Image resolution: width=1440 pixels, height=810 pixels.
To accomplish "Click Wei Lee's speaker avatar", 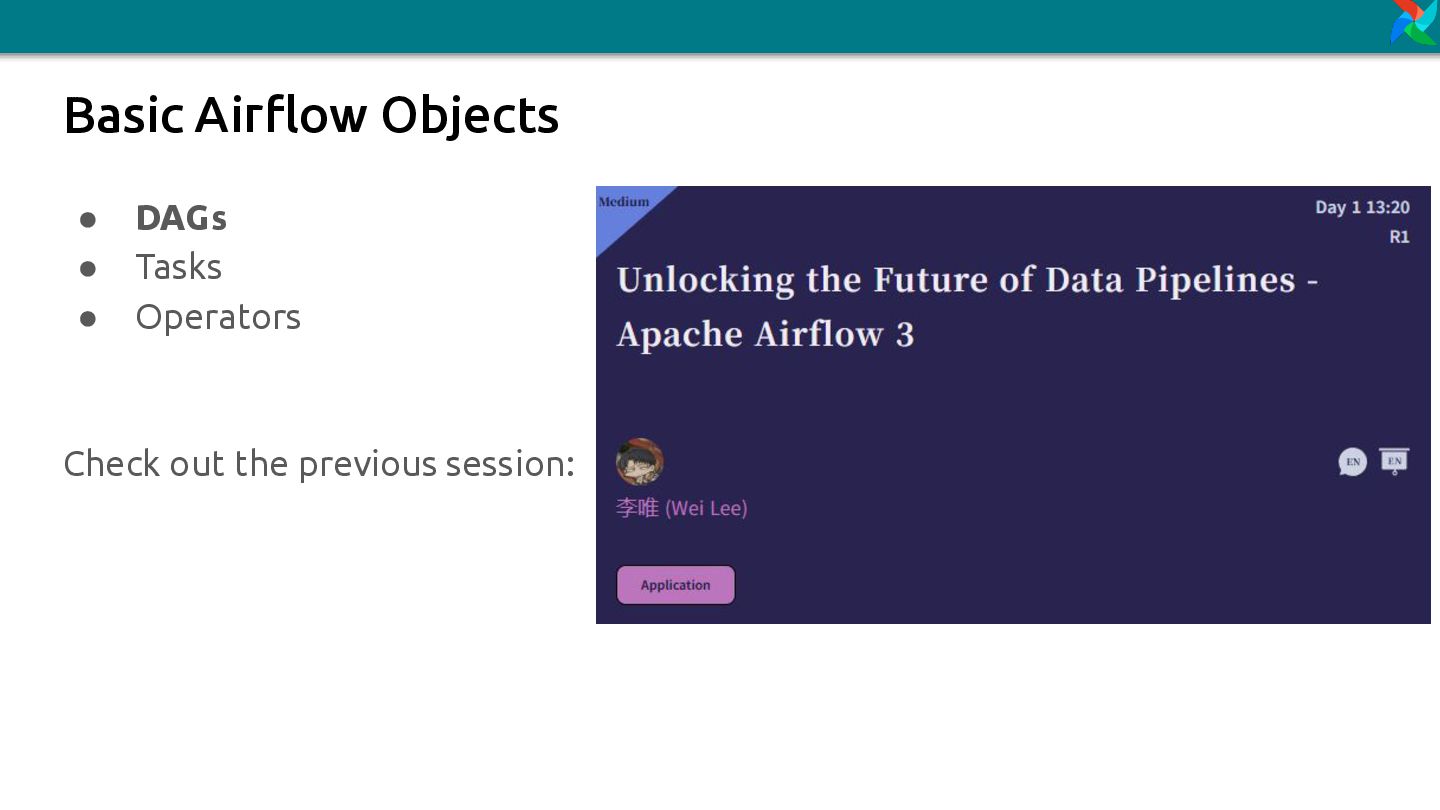I will pyautogui.click(x=640, y=462).
